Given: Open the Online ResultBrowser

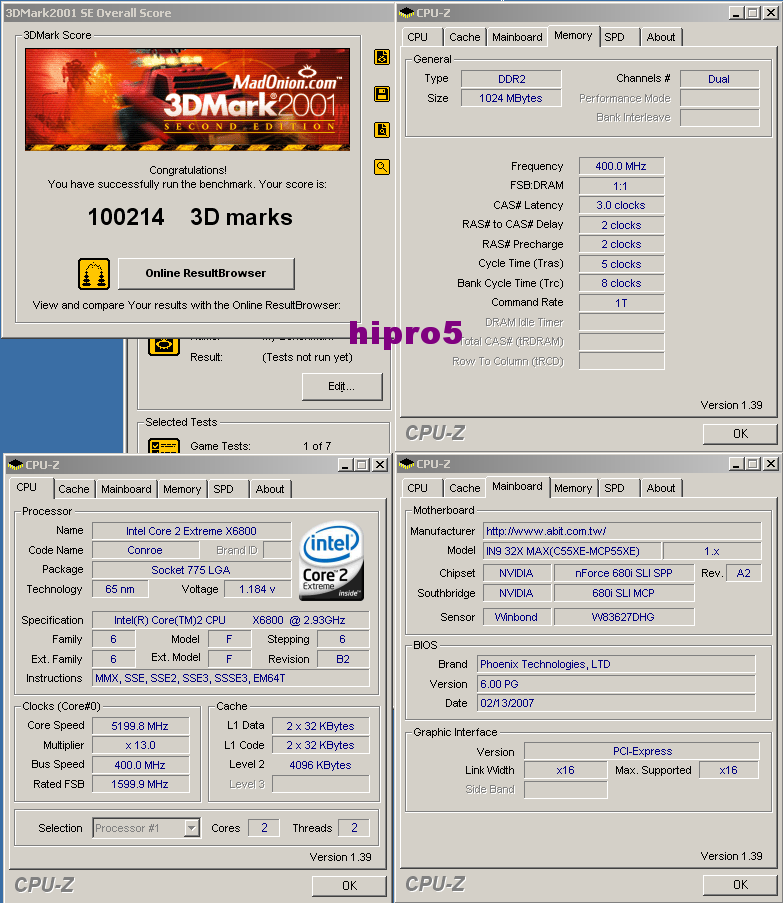Looking at the screenshot, I should point(206,274).
